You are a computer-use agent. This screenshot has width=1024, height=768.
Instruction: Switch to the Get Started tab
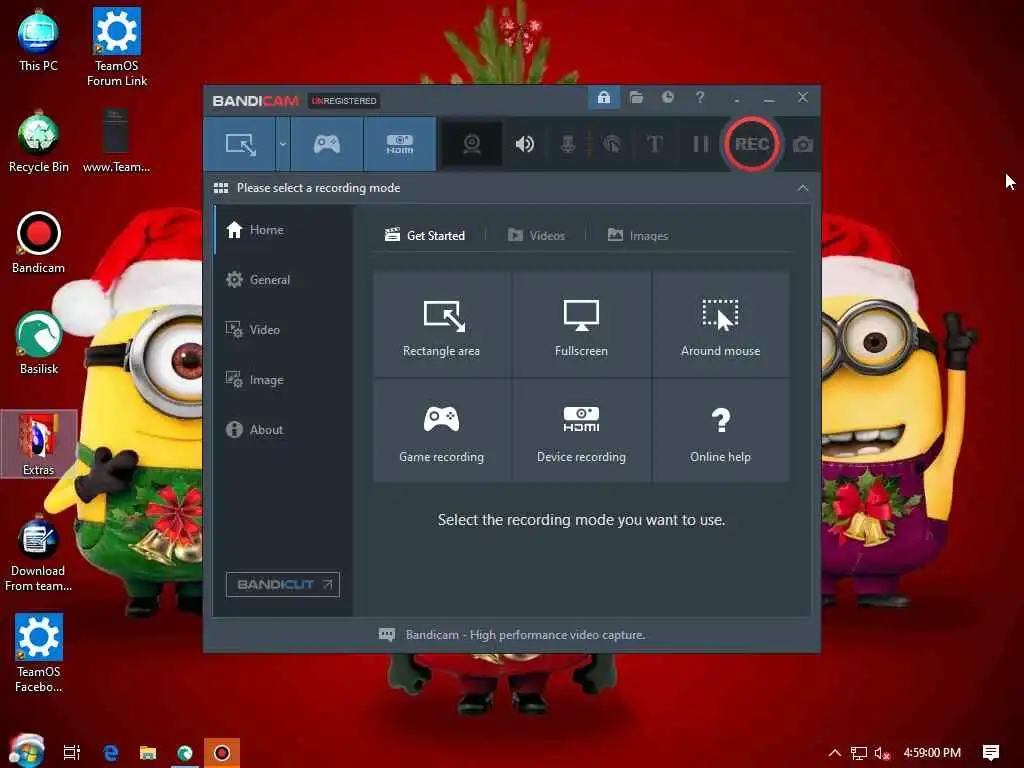click(x=425, y=235)
